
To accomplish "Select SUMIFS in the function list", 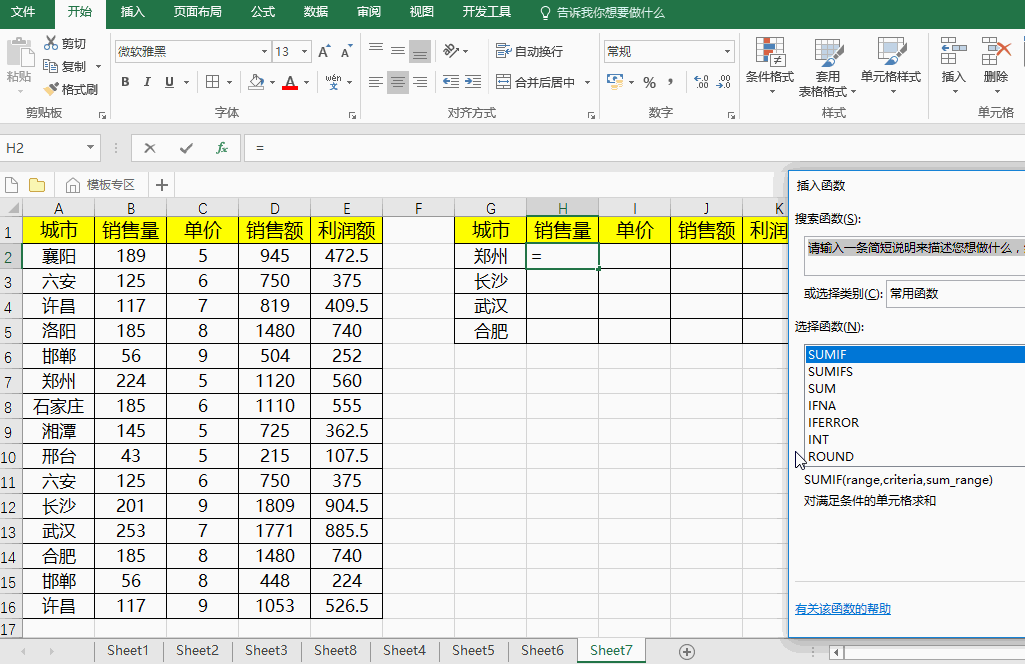I will [830, 372].
